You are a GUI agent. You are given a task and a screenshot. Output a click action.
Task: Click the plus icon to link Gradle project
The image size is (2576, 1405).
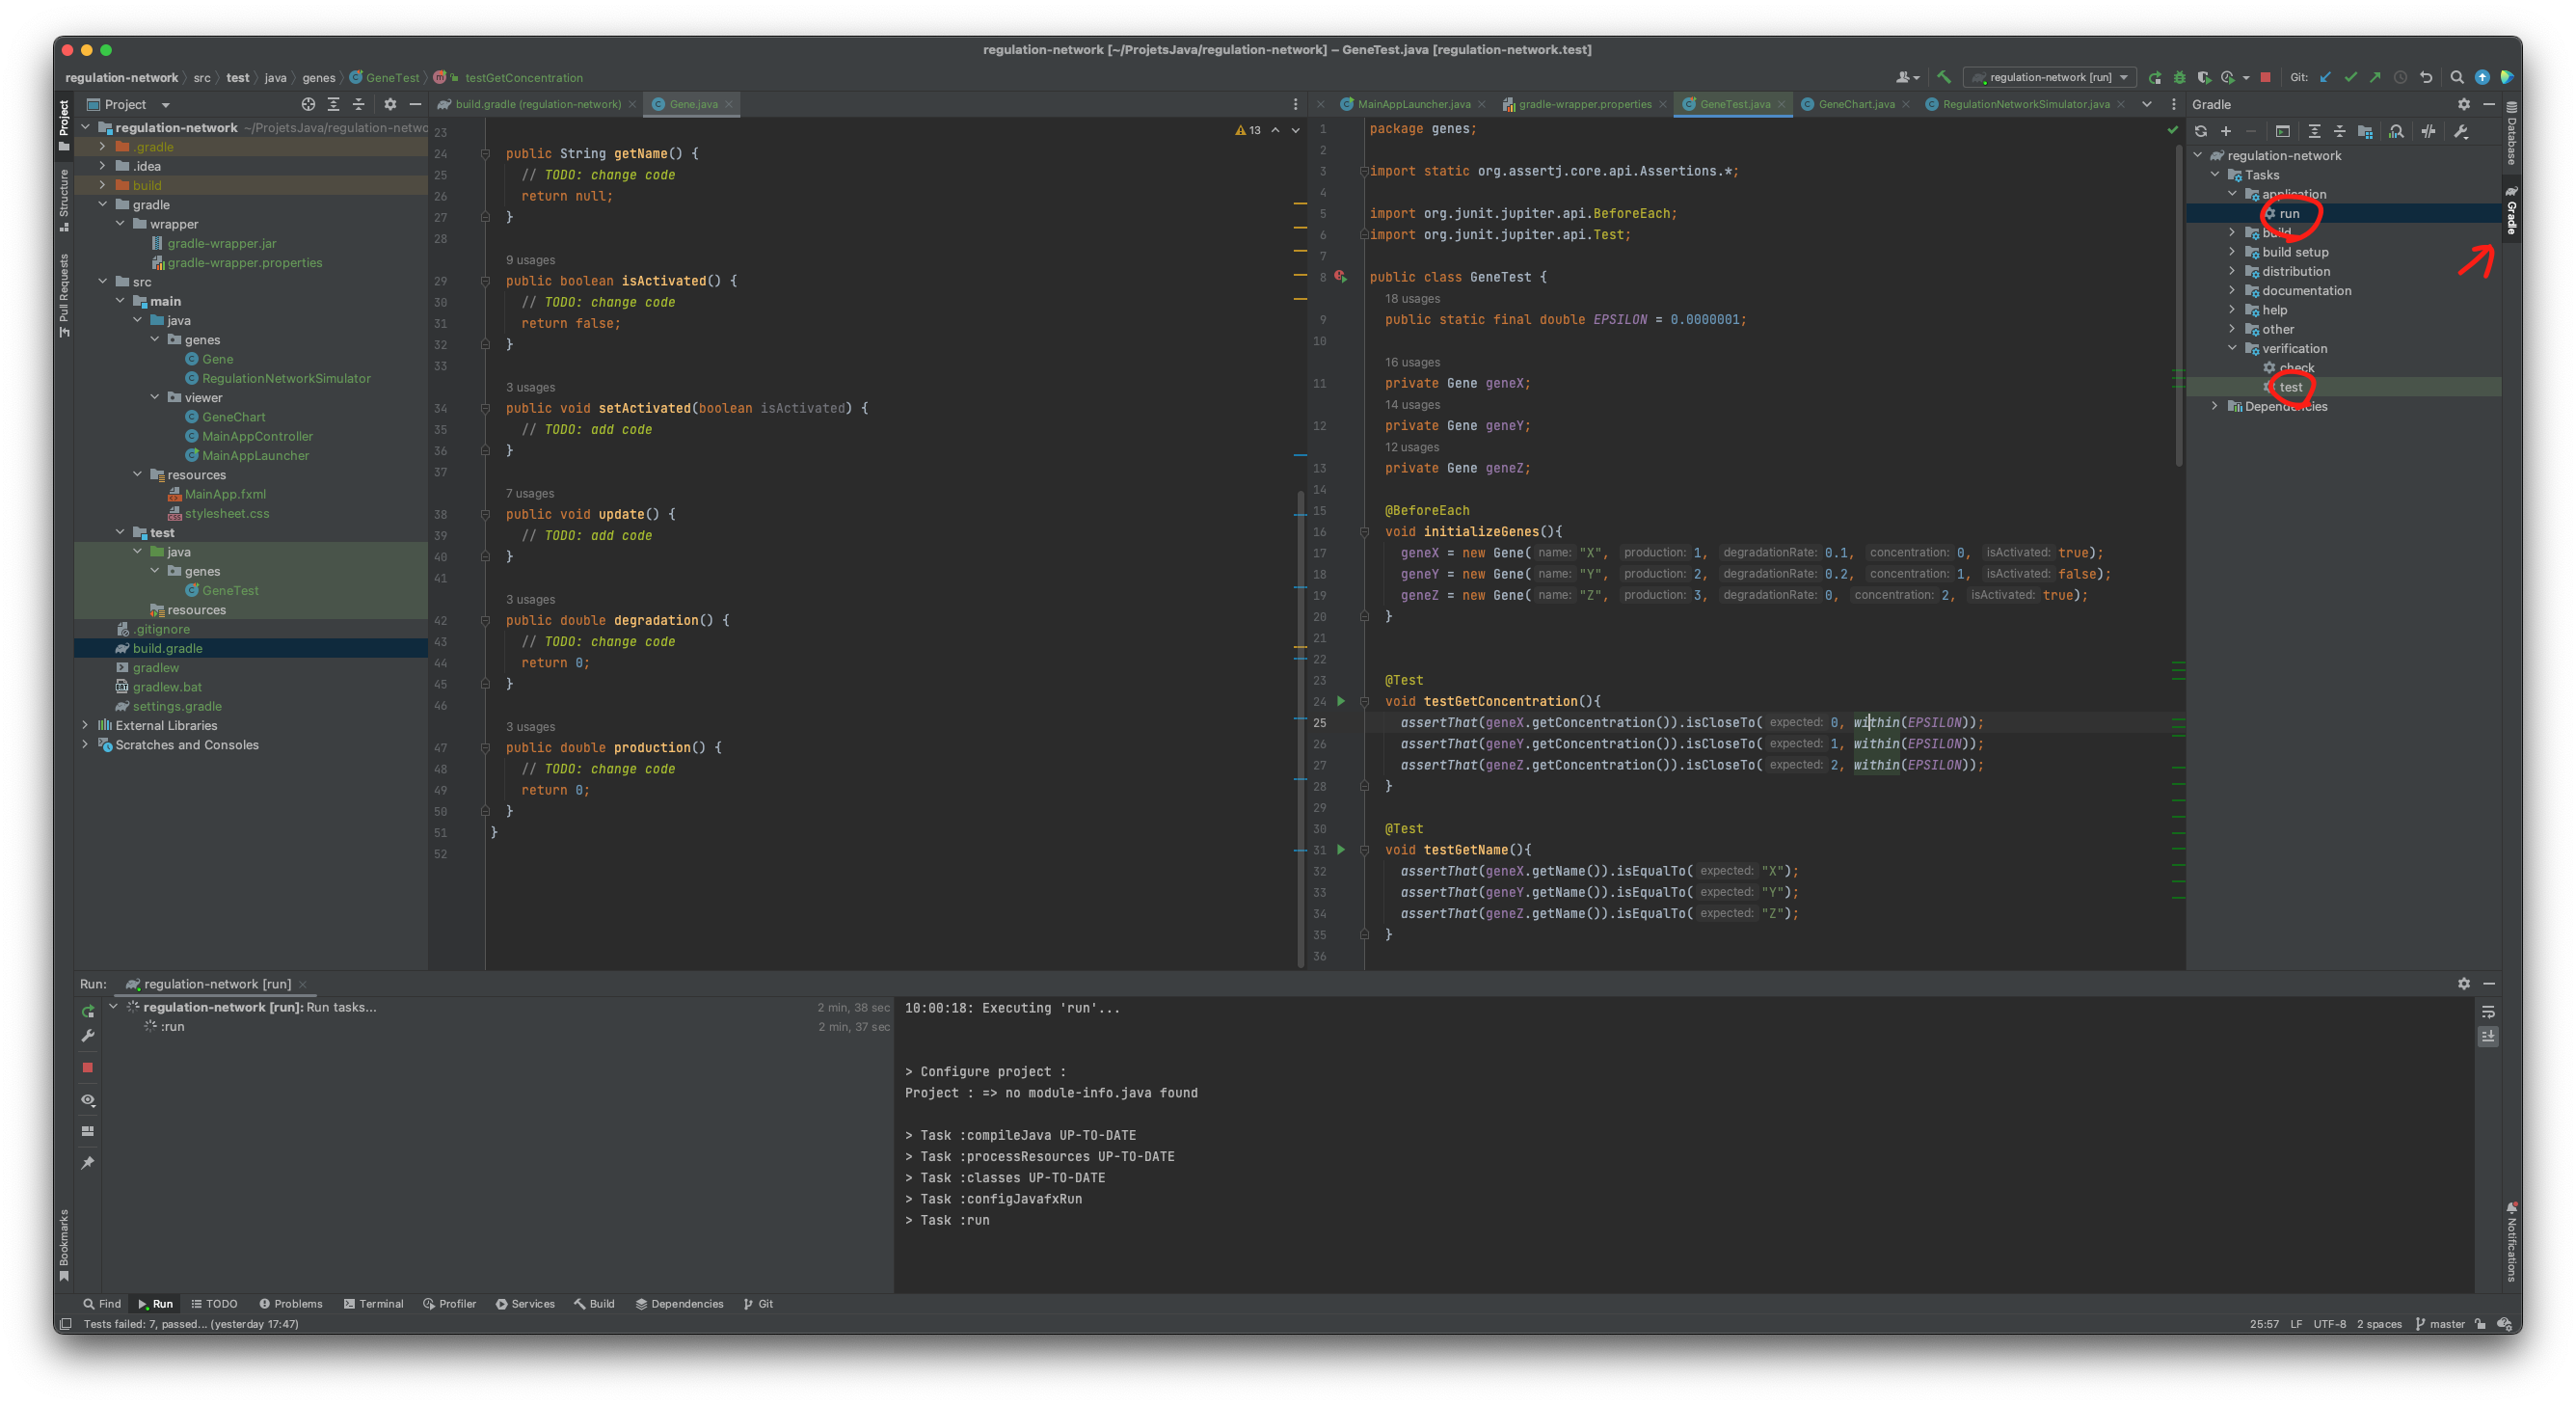pos(2226,131)
